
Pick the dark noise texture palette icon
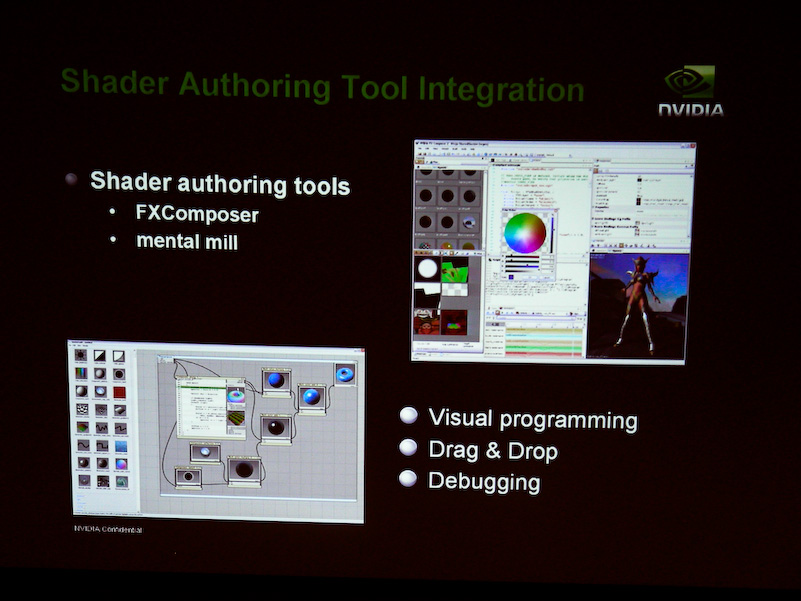pos(103,481)
